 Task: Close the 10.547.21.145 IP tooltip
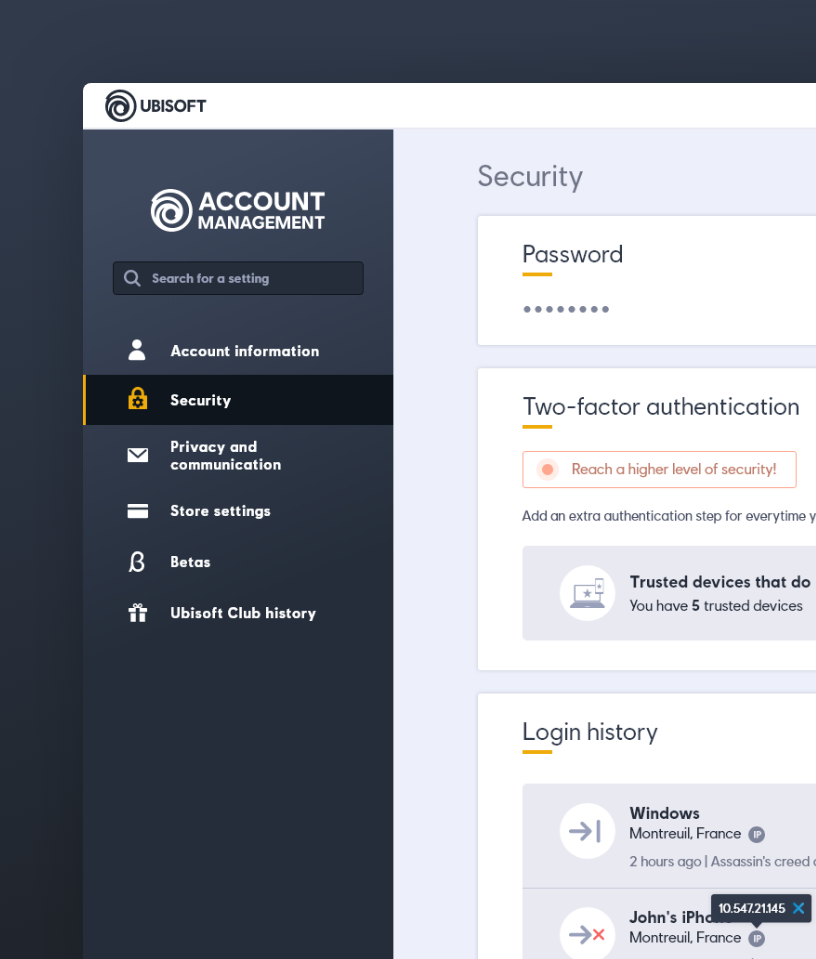pos(798,908)
